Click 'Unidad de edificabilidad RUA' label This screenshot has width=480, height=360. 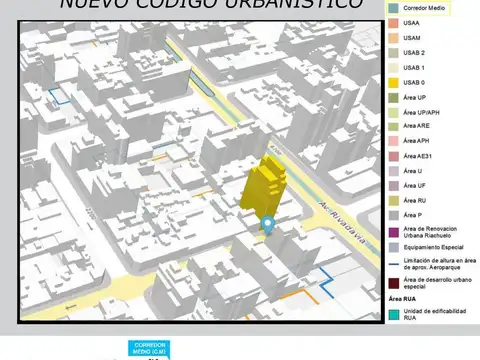coord(435,314)
